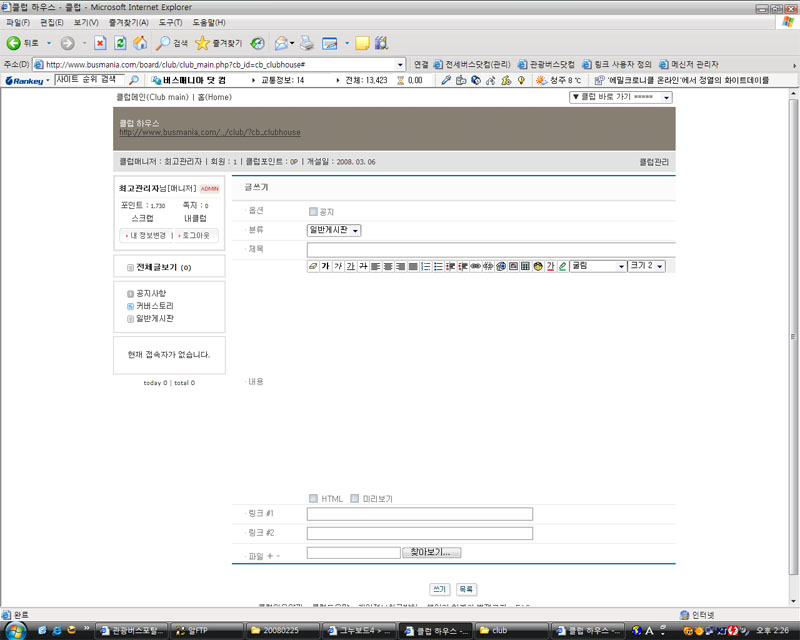Image resolution: width=800 pixels, height=640 pixels.
Task: Enable the 공지 notice checkbox
Action: pos(313,212)
